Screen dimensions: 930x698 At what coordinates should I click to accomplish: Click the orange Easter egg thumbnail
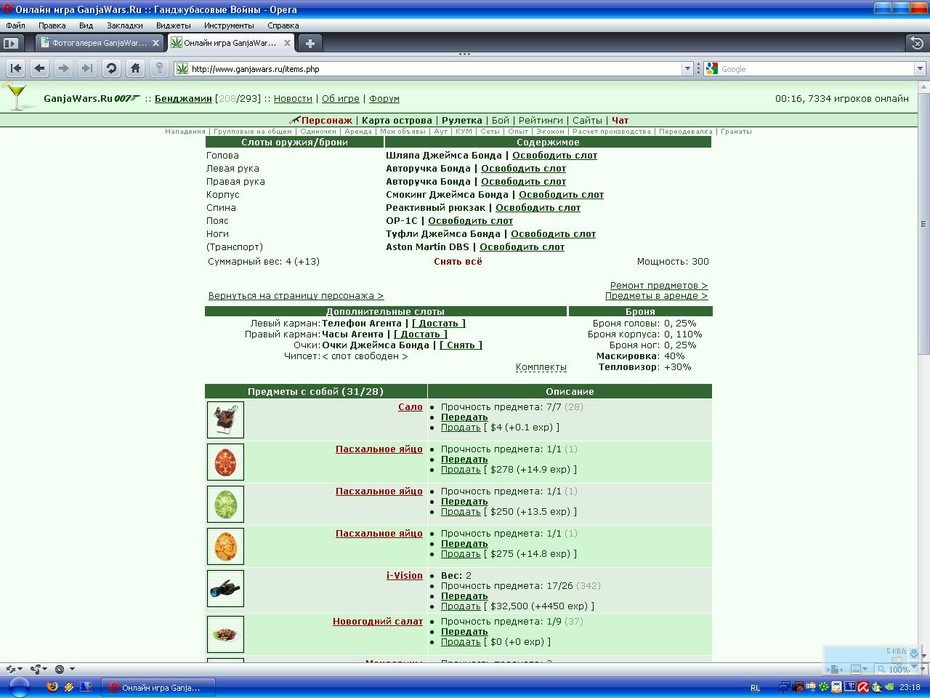click(x=225, y=546)
